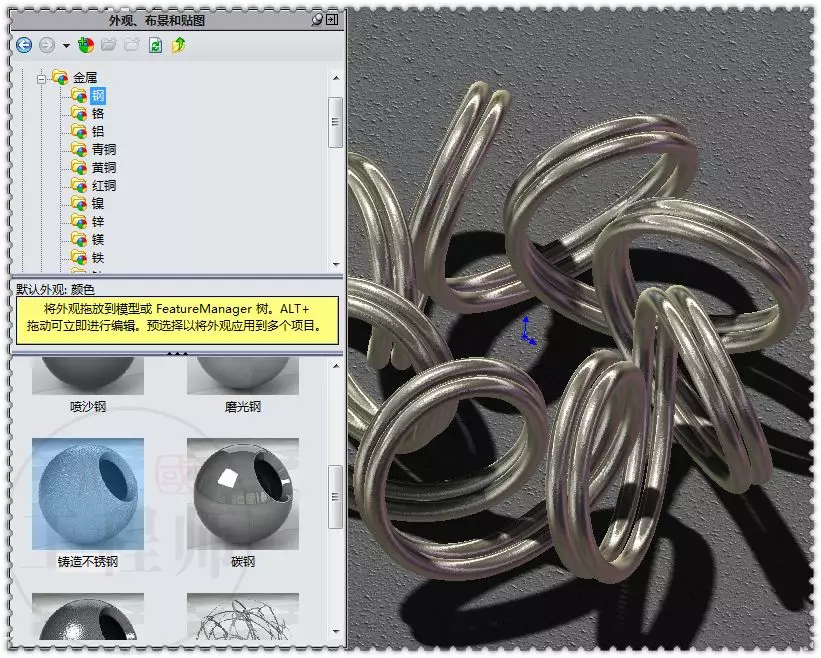Click the Create New Folder icon
Screen dimensions: 821x658
(x=109, y=45)
